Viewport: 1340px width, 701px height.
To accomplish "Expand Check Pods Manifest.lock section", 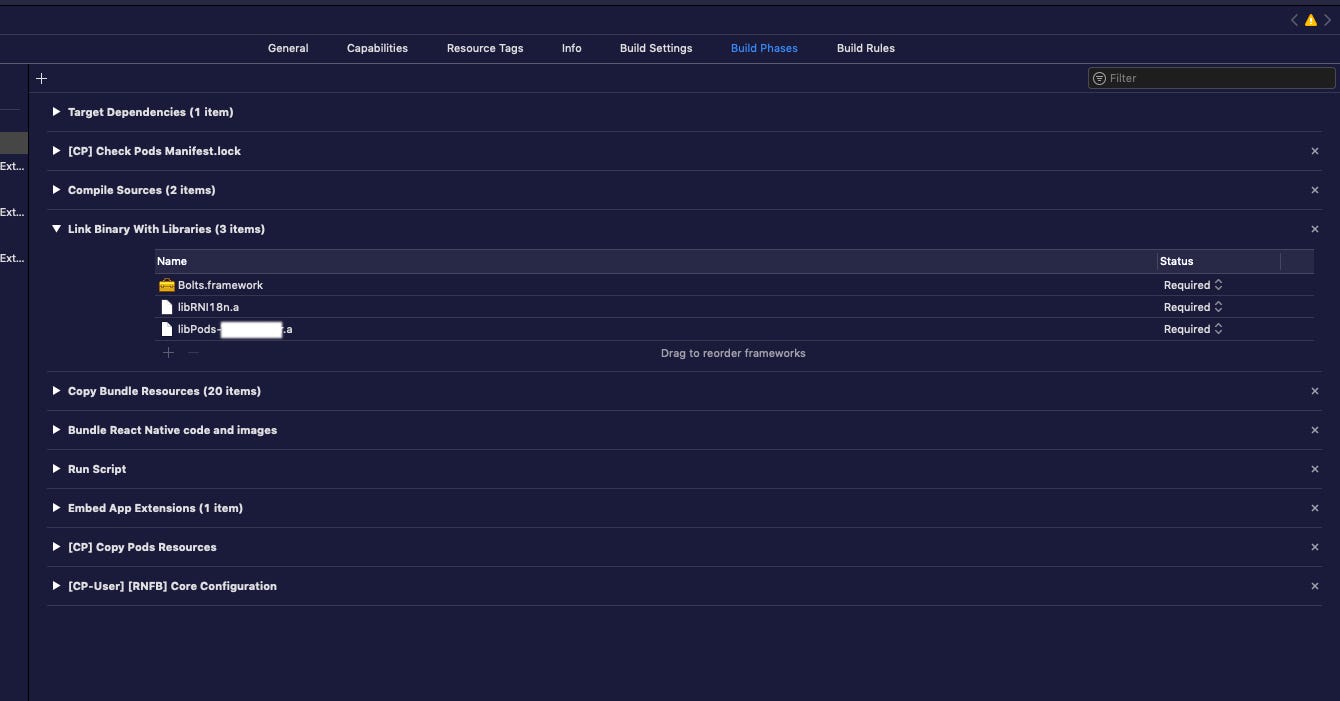I will coord(56,151).
